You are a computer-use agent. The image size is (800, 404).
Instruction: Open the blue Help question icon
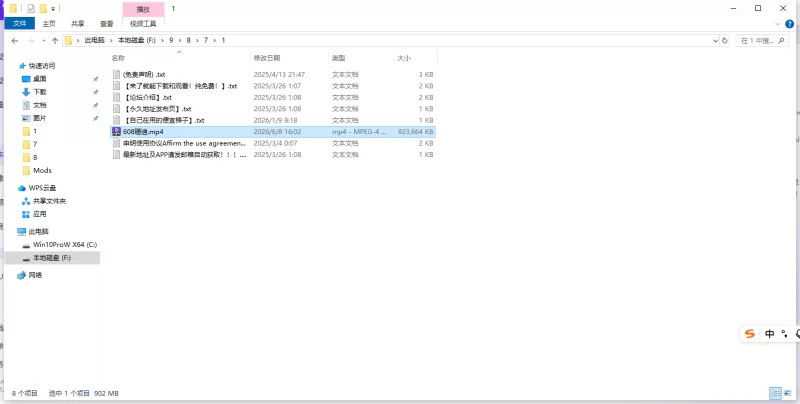pos(789,23)
